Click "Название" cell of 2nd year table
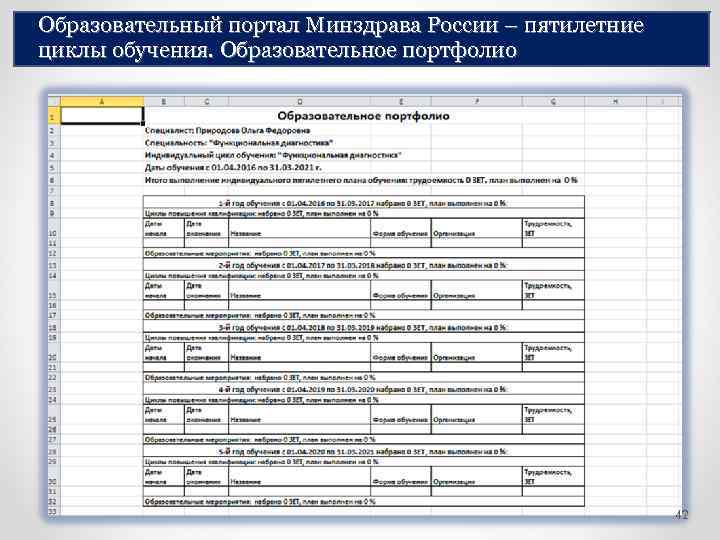 click(299, 291)
